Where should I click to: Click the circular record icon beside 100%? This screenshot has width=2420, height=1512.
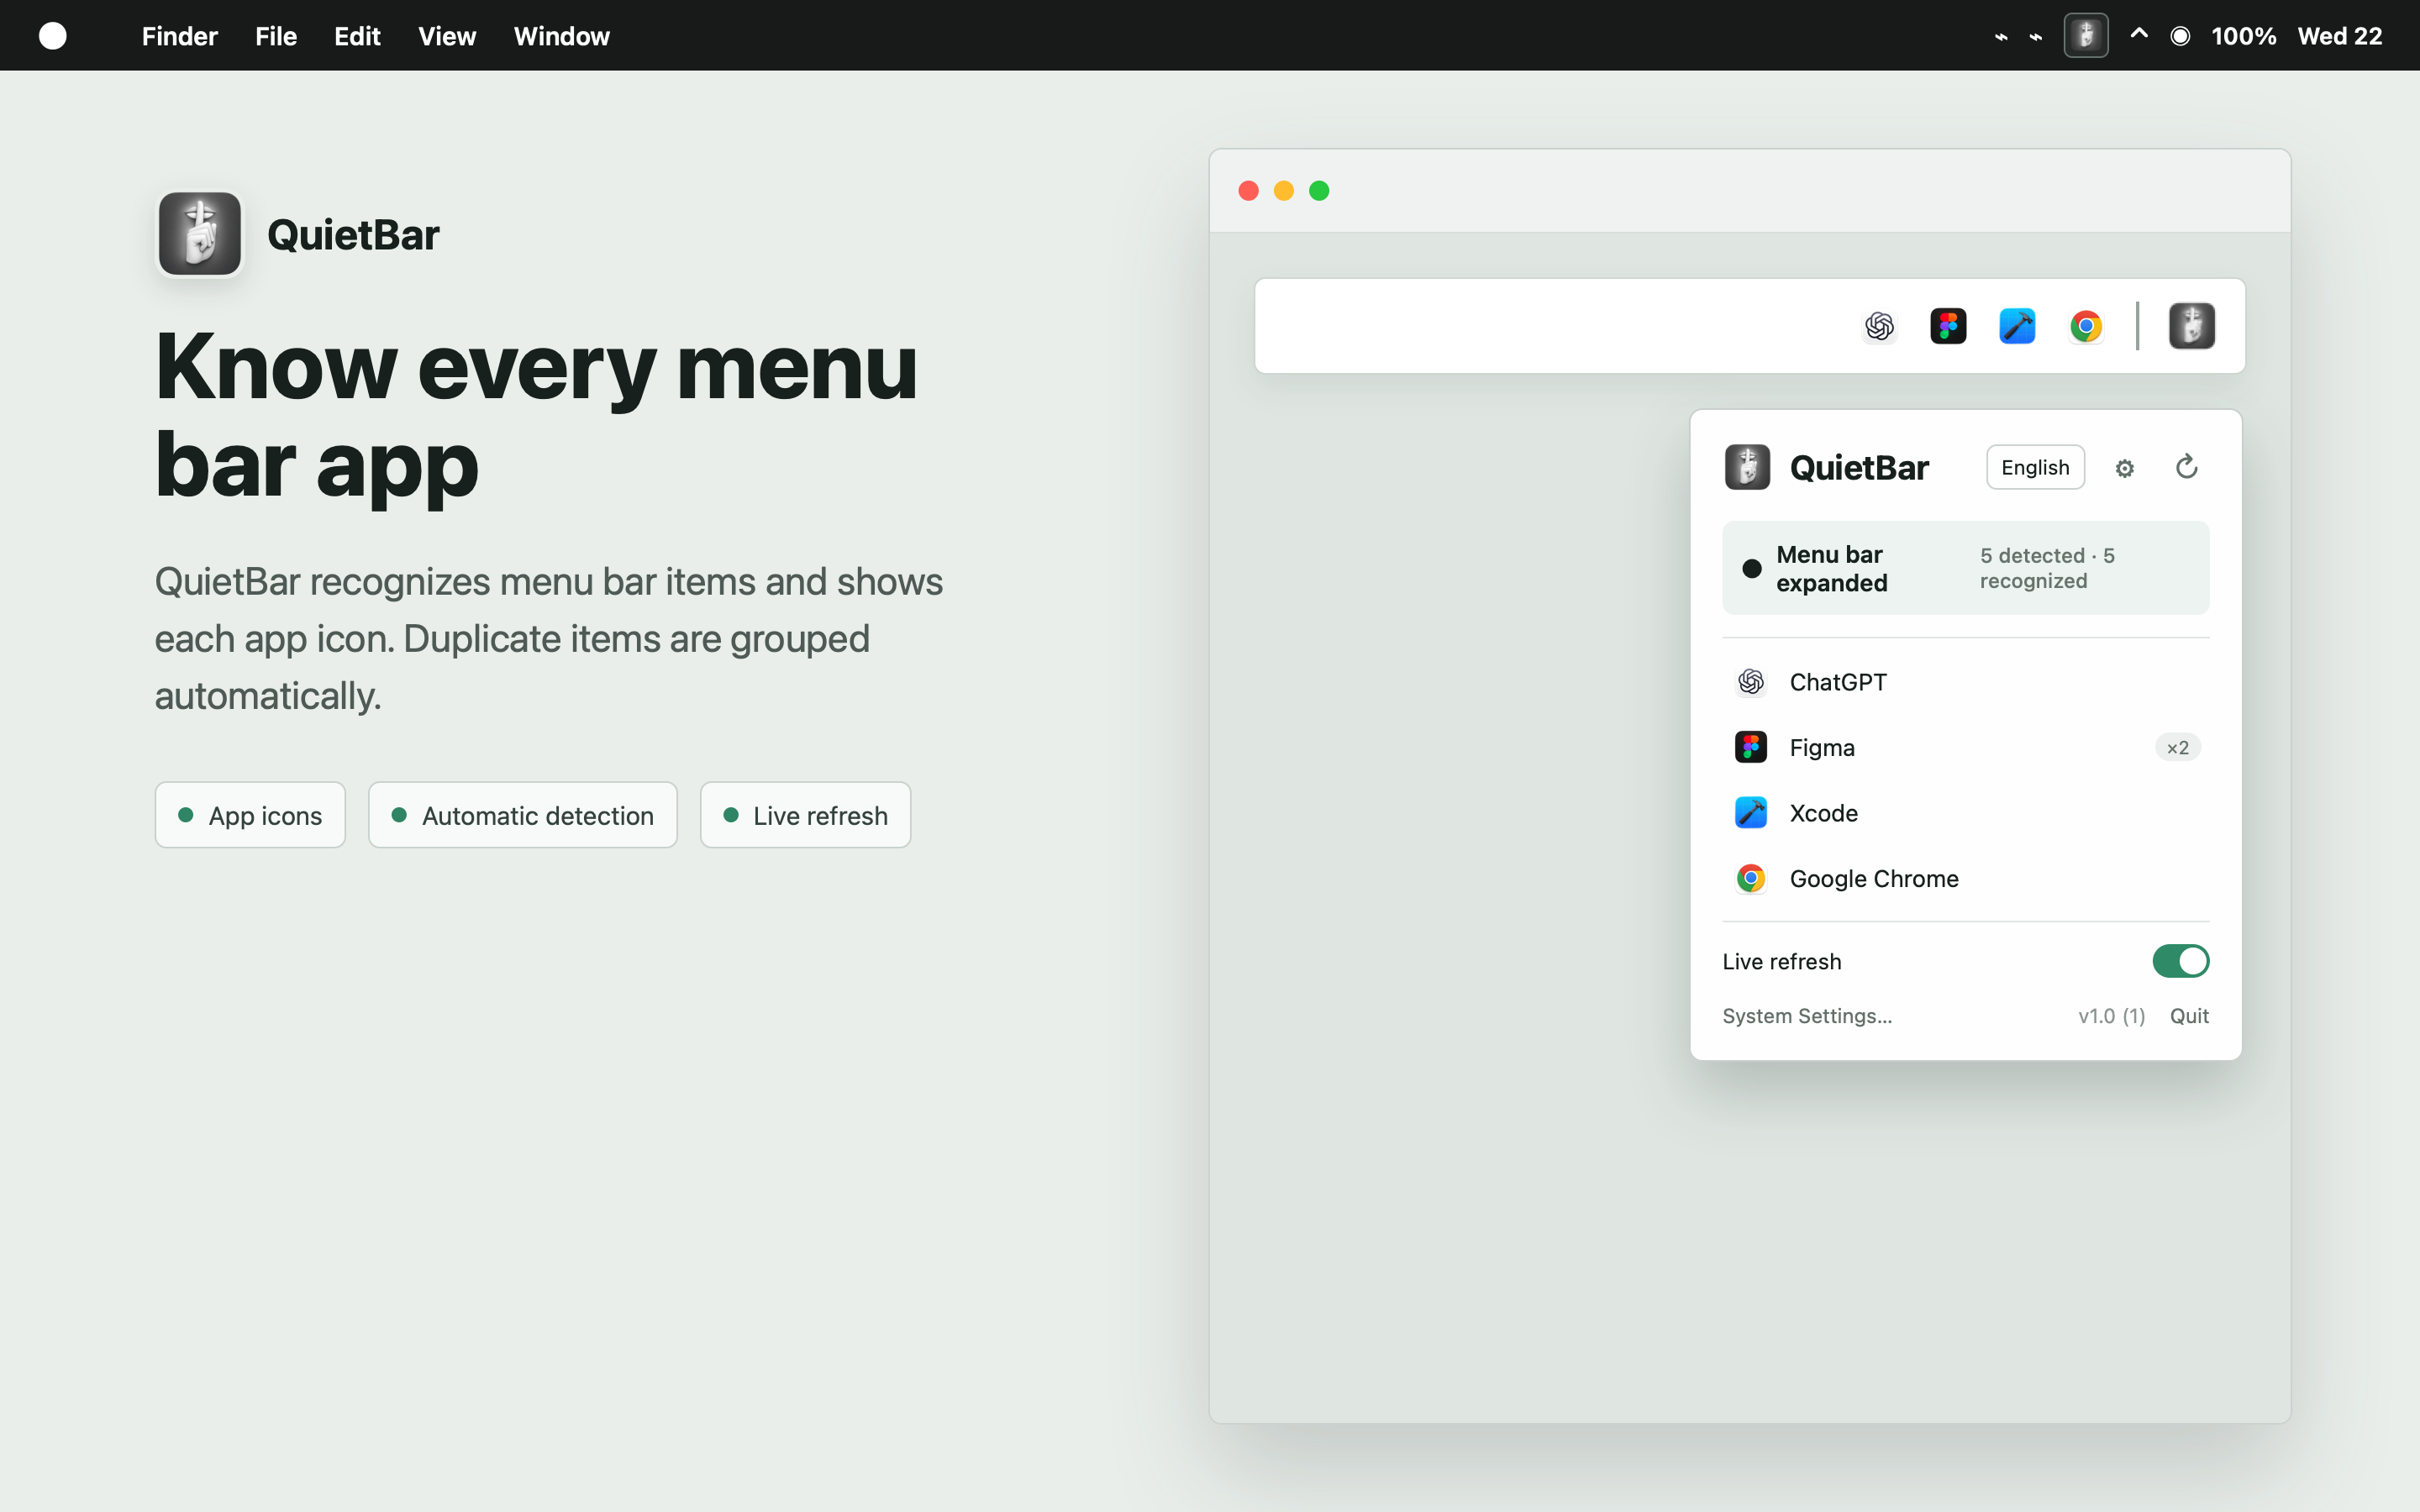pyautogui.click(x=2180, y=36)
